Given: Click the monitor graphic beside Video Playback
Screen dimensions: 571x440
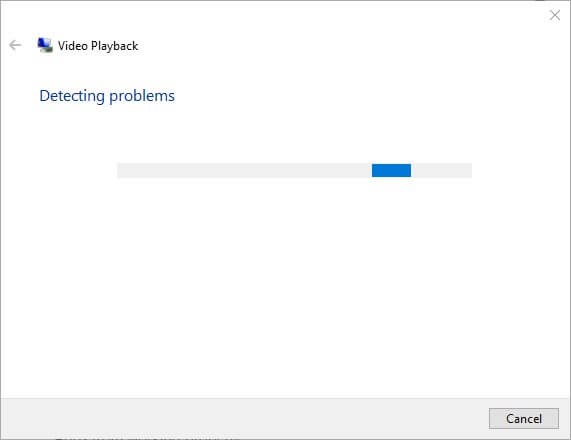Looking at the screenshot, I should click(x=45, y=45).
